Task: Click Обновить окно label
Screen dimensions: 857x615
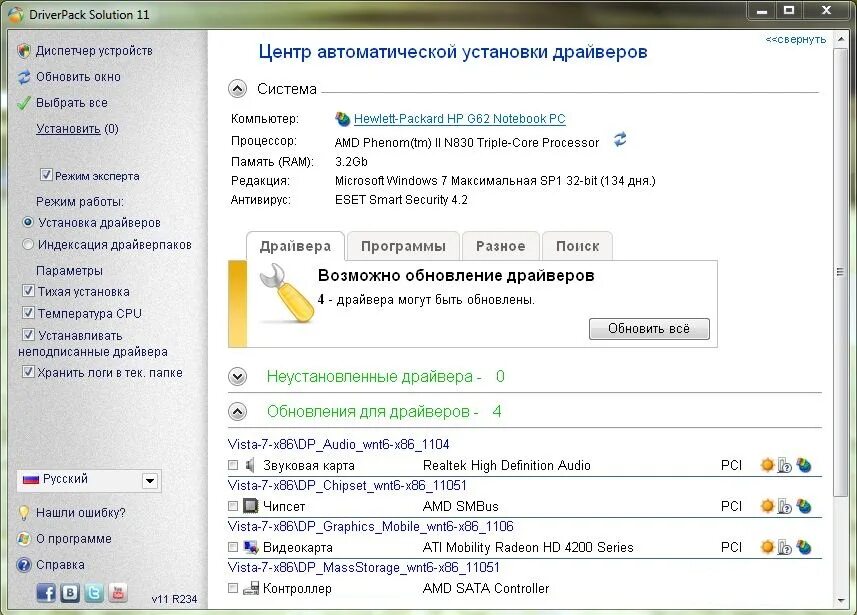Action: coord(78,77)
